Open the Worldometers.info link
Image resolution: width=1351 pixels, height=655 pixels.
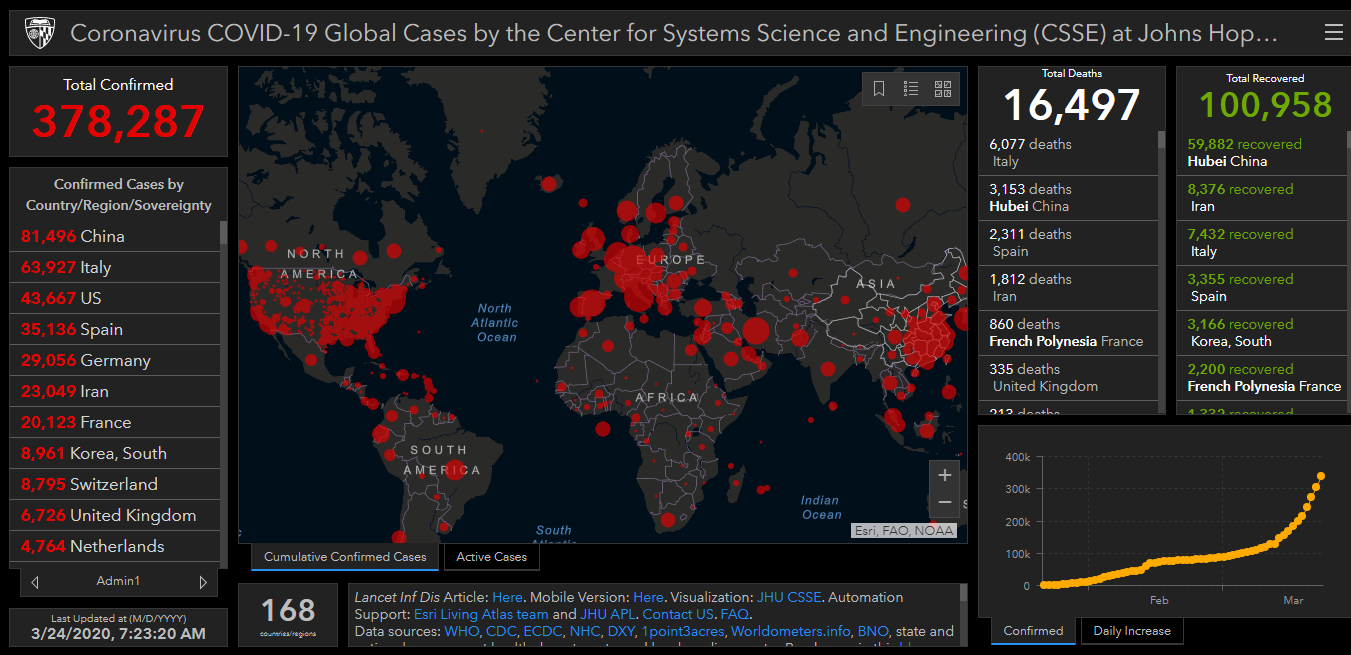[790, 631]
